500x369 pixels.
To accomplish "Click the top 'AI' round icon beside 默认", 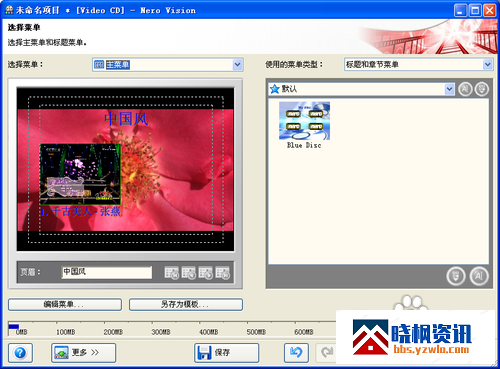I will coord(465,89).
